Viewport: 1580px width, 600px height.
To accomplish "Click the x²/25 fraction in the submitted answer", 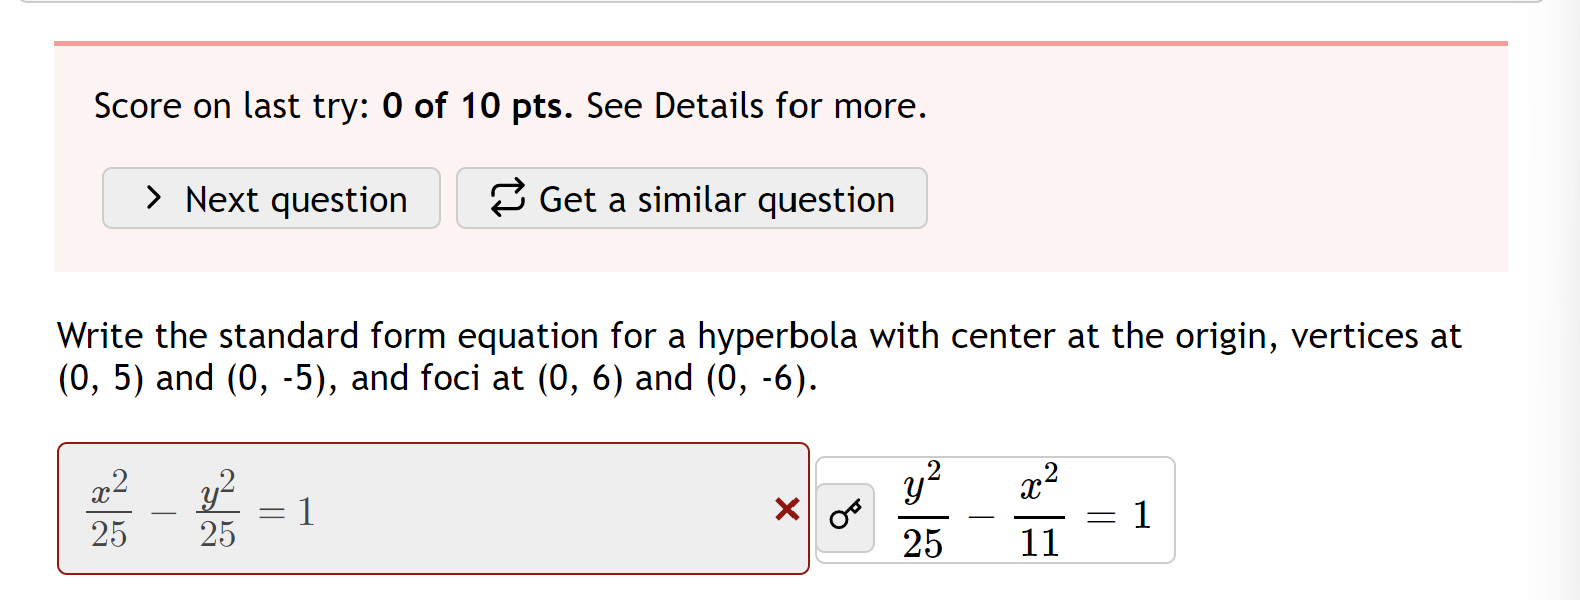I will tap(109, 510).
